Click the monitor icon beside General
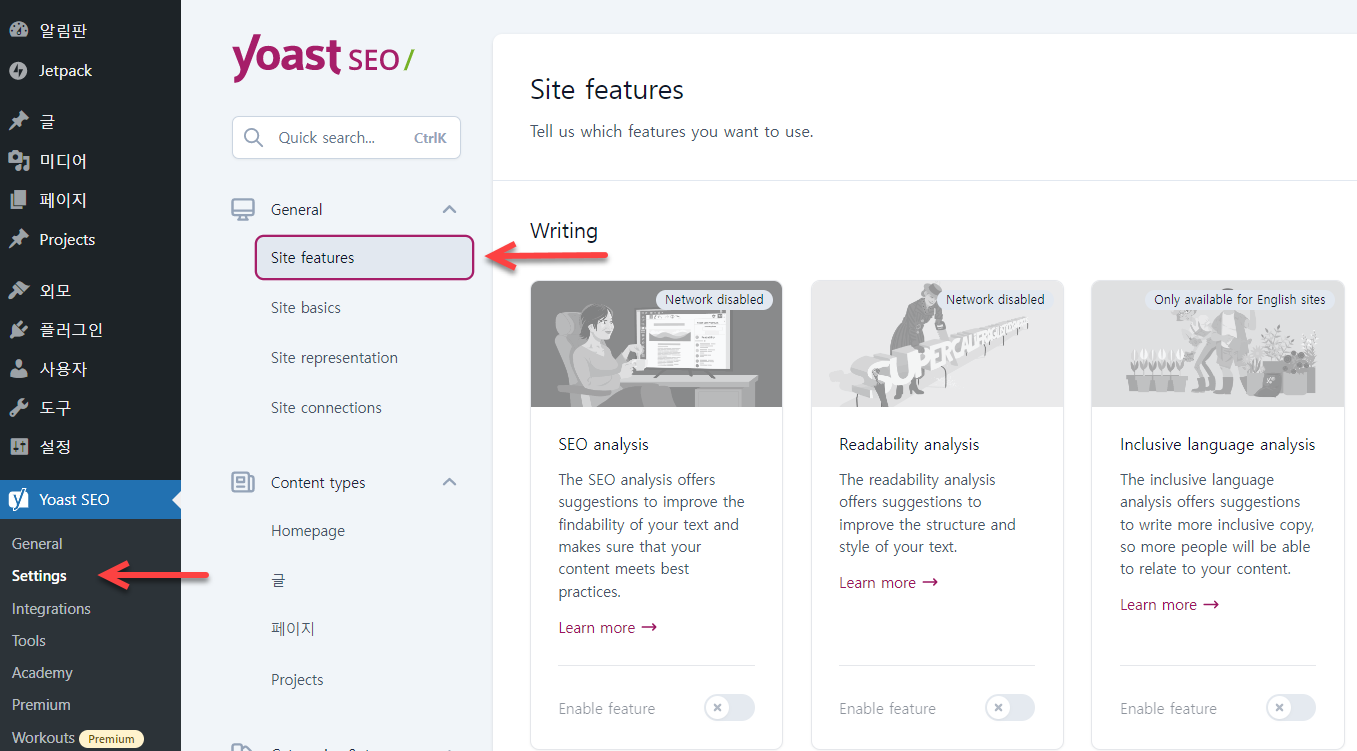The height and width of the screenshot is (751, 1357). point(242,209)
